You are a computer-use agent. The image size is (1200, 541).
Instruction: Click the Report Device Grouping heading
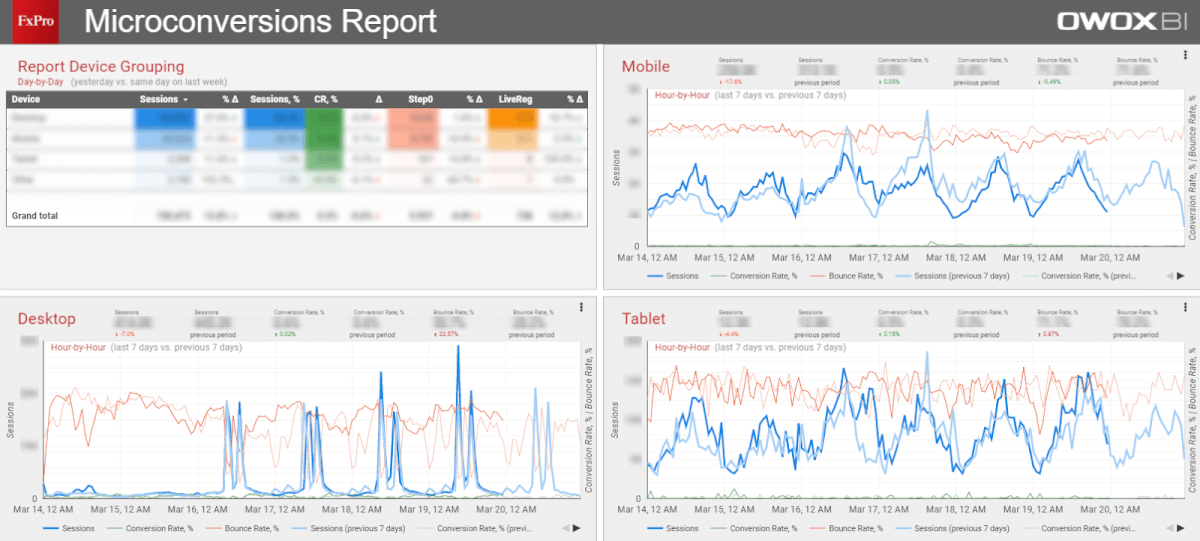point(101,67)
